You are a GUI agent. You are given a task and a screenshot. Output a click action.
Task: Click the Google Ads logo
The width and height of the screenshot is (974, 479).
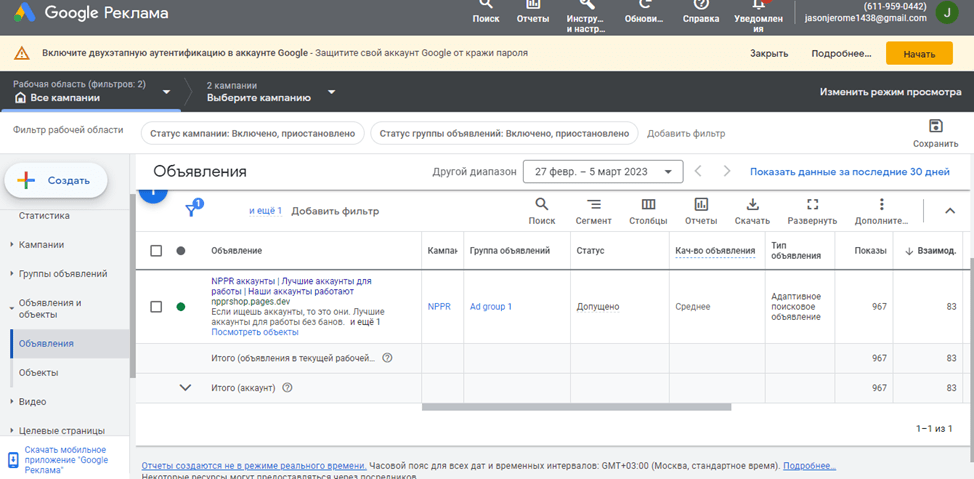point(25,11)
